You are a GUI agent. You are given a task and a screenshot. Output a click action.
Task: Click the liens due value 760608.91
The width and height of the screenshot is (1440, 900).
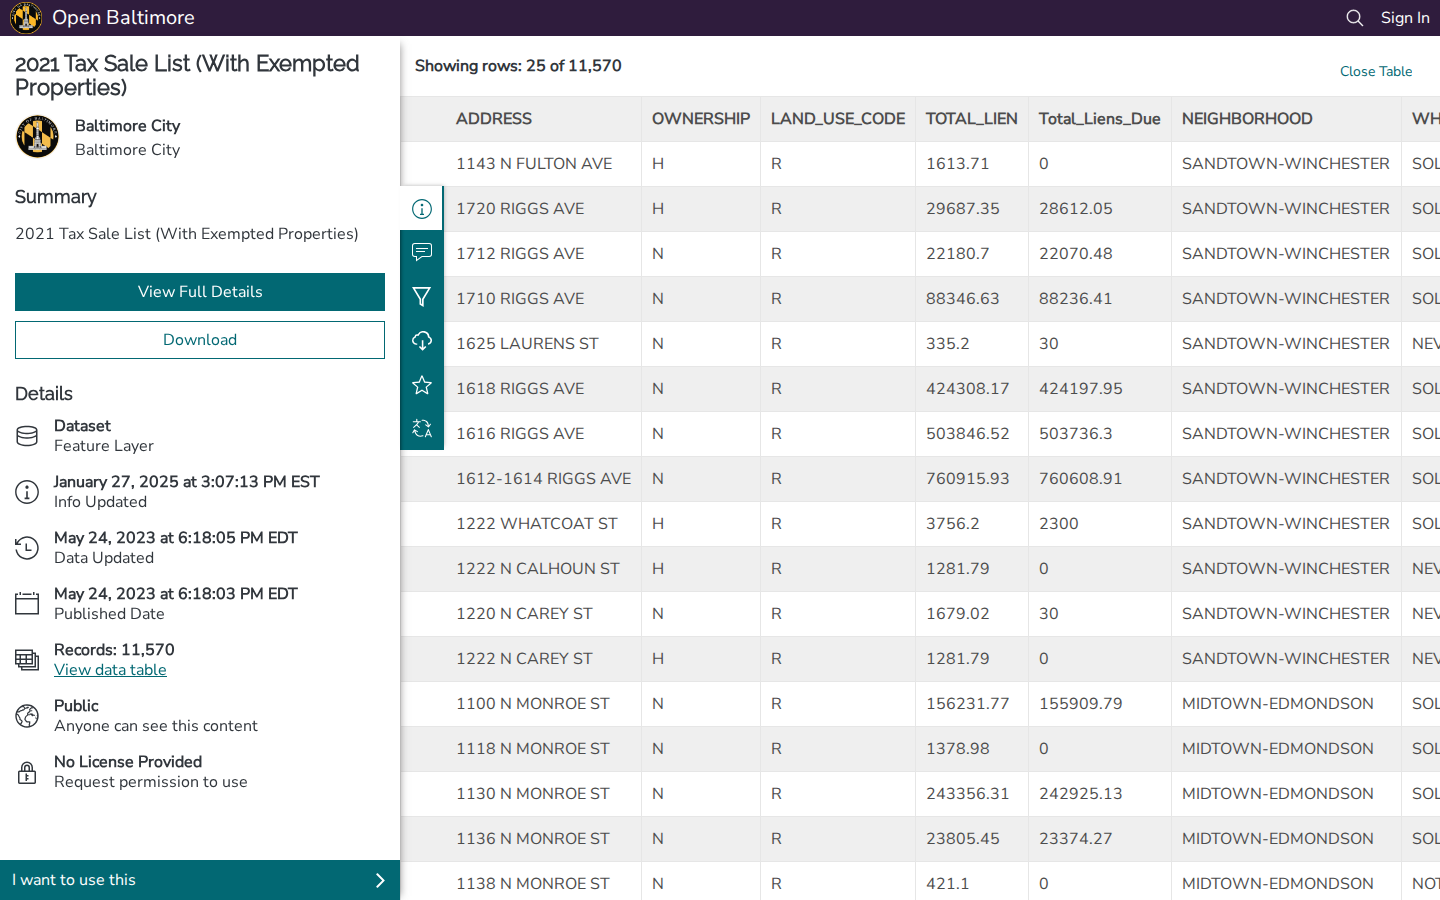pos(1080,479)
